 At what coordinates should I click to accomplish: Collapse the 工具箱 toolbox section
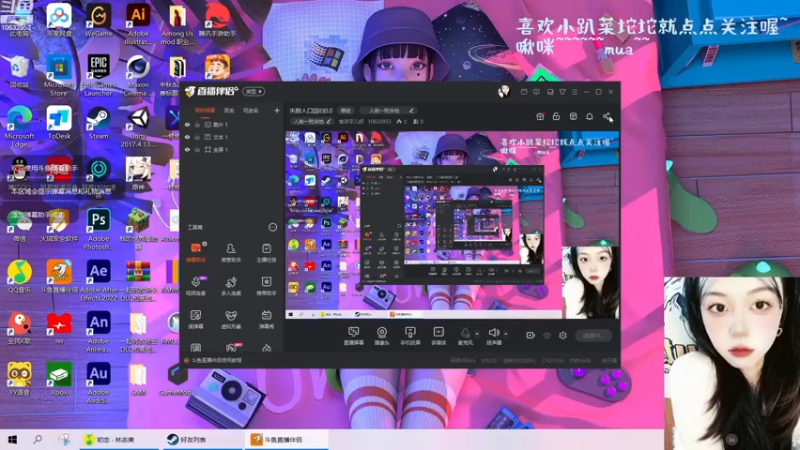(272, 227)
